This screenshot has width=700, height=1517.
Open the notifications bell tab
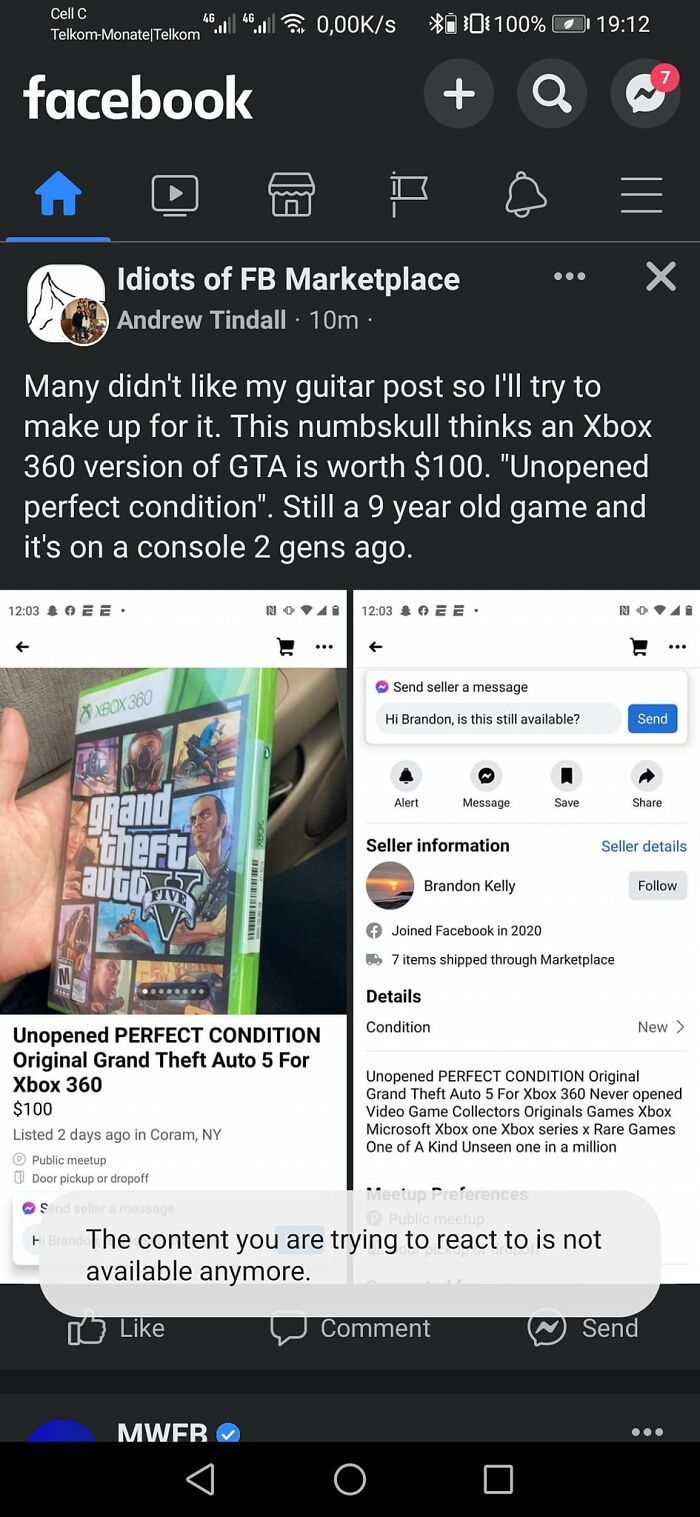(x=525, y=194)
